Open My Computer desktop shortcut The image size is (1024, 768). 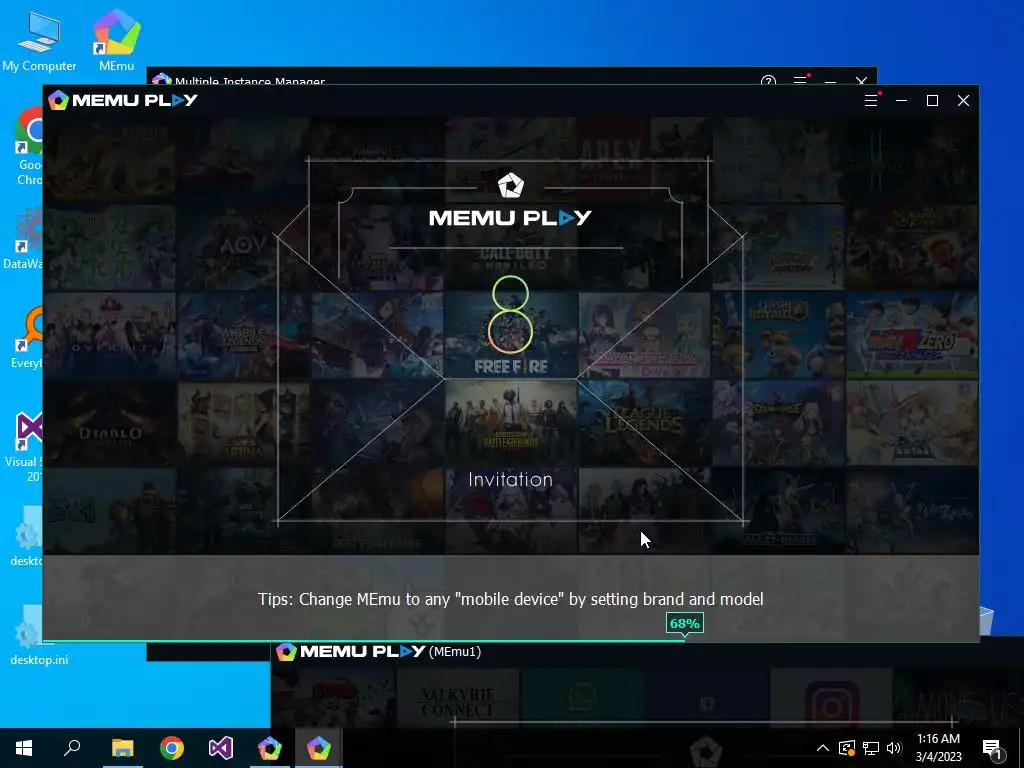pyautogui.click(x=39, y=41)
